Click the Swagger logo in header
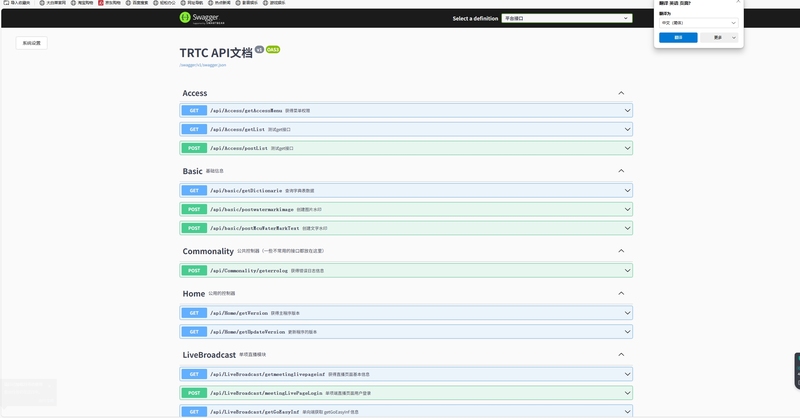Screen dimensions: 800x418 point(202,18)
